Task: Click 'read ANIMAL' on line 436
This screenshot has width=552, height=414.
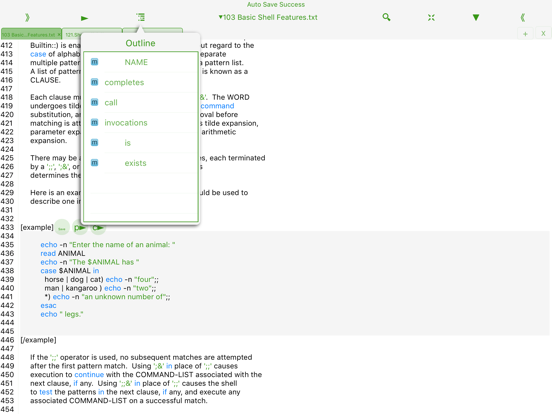Action: point(63,253)
